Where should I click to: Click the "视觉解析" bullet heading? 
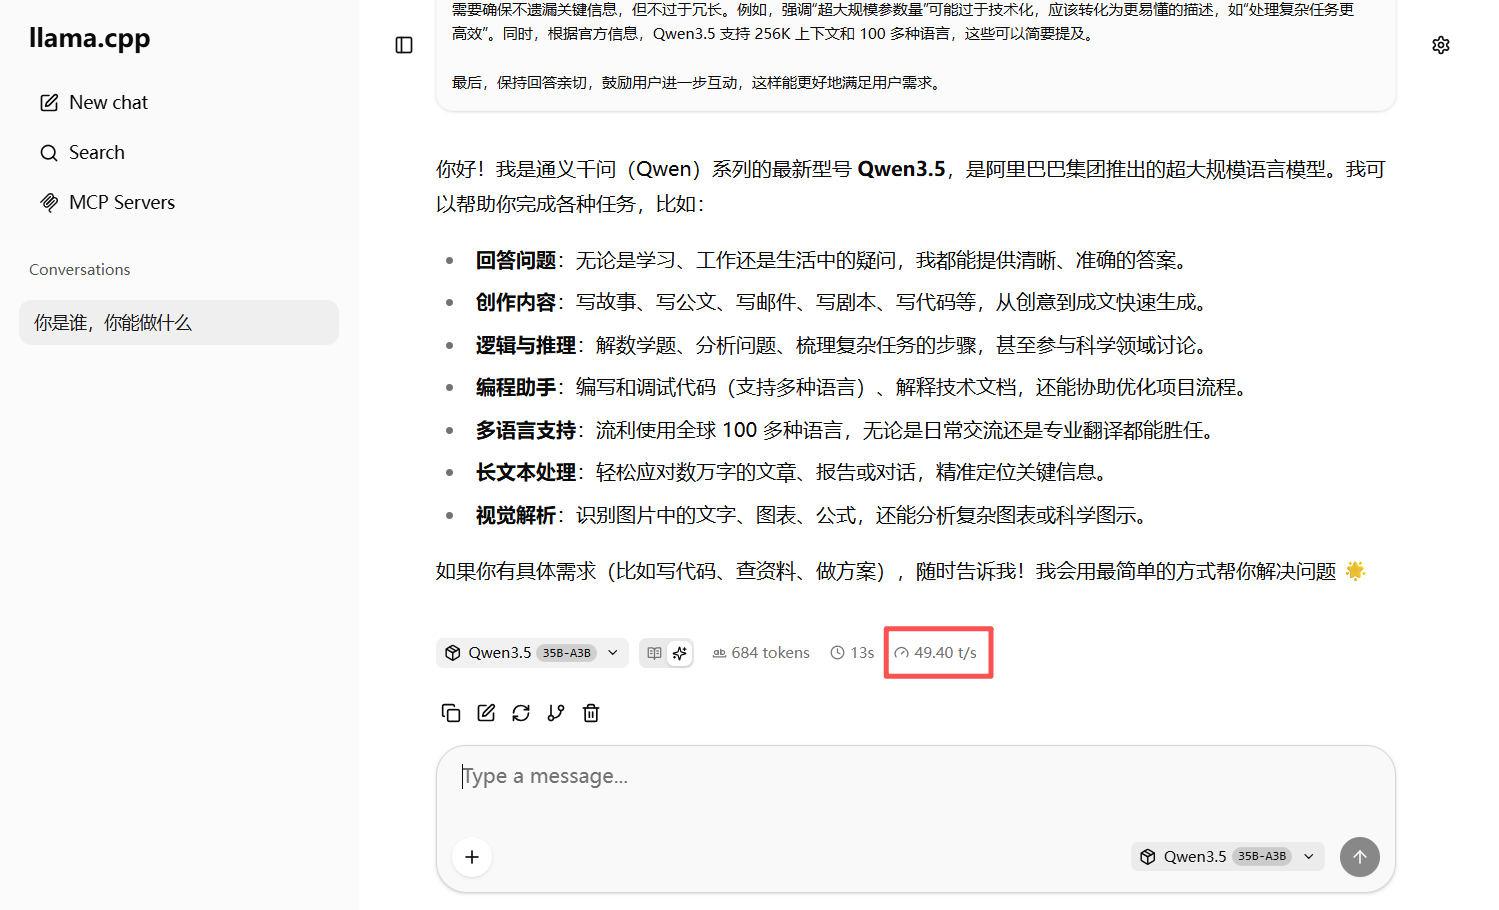tap(516, 516)
